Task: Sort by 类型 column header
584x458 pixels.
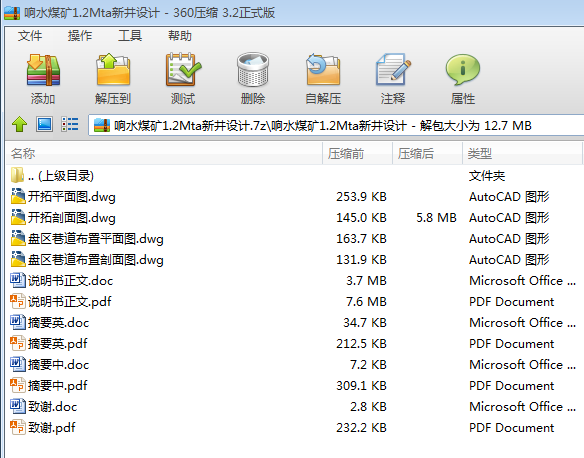Action: pos(522,153)
